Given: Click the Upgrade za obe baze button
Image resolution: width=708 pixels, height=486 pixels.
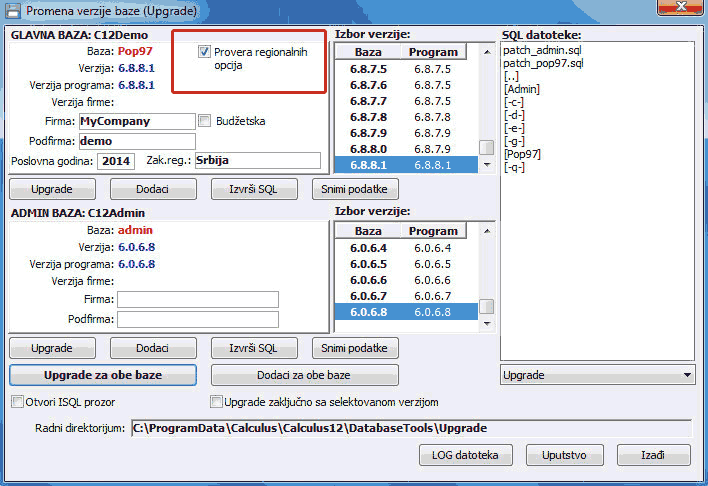Looking at the screenshot, I should [x=103, y=375].
